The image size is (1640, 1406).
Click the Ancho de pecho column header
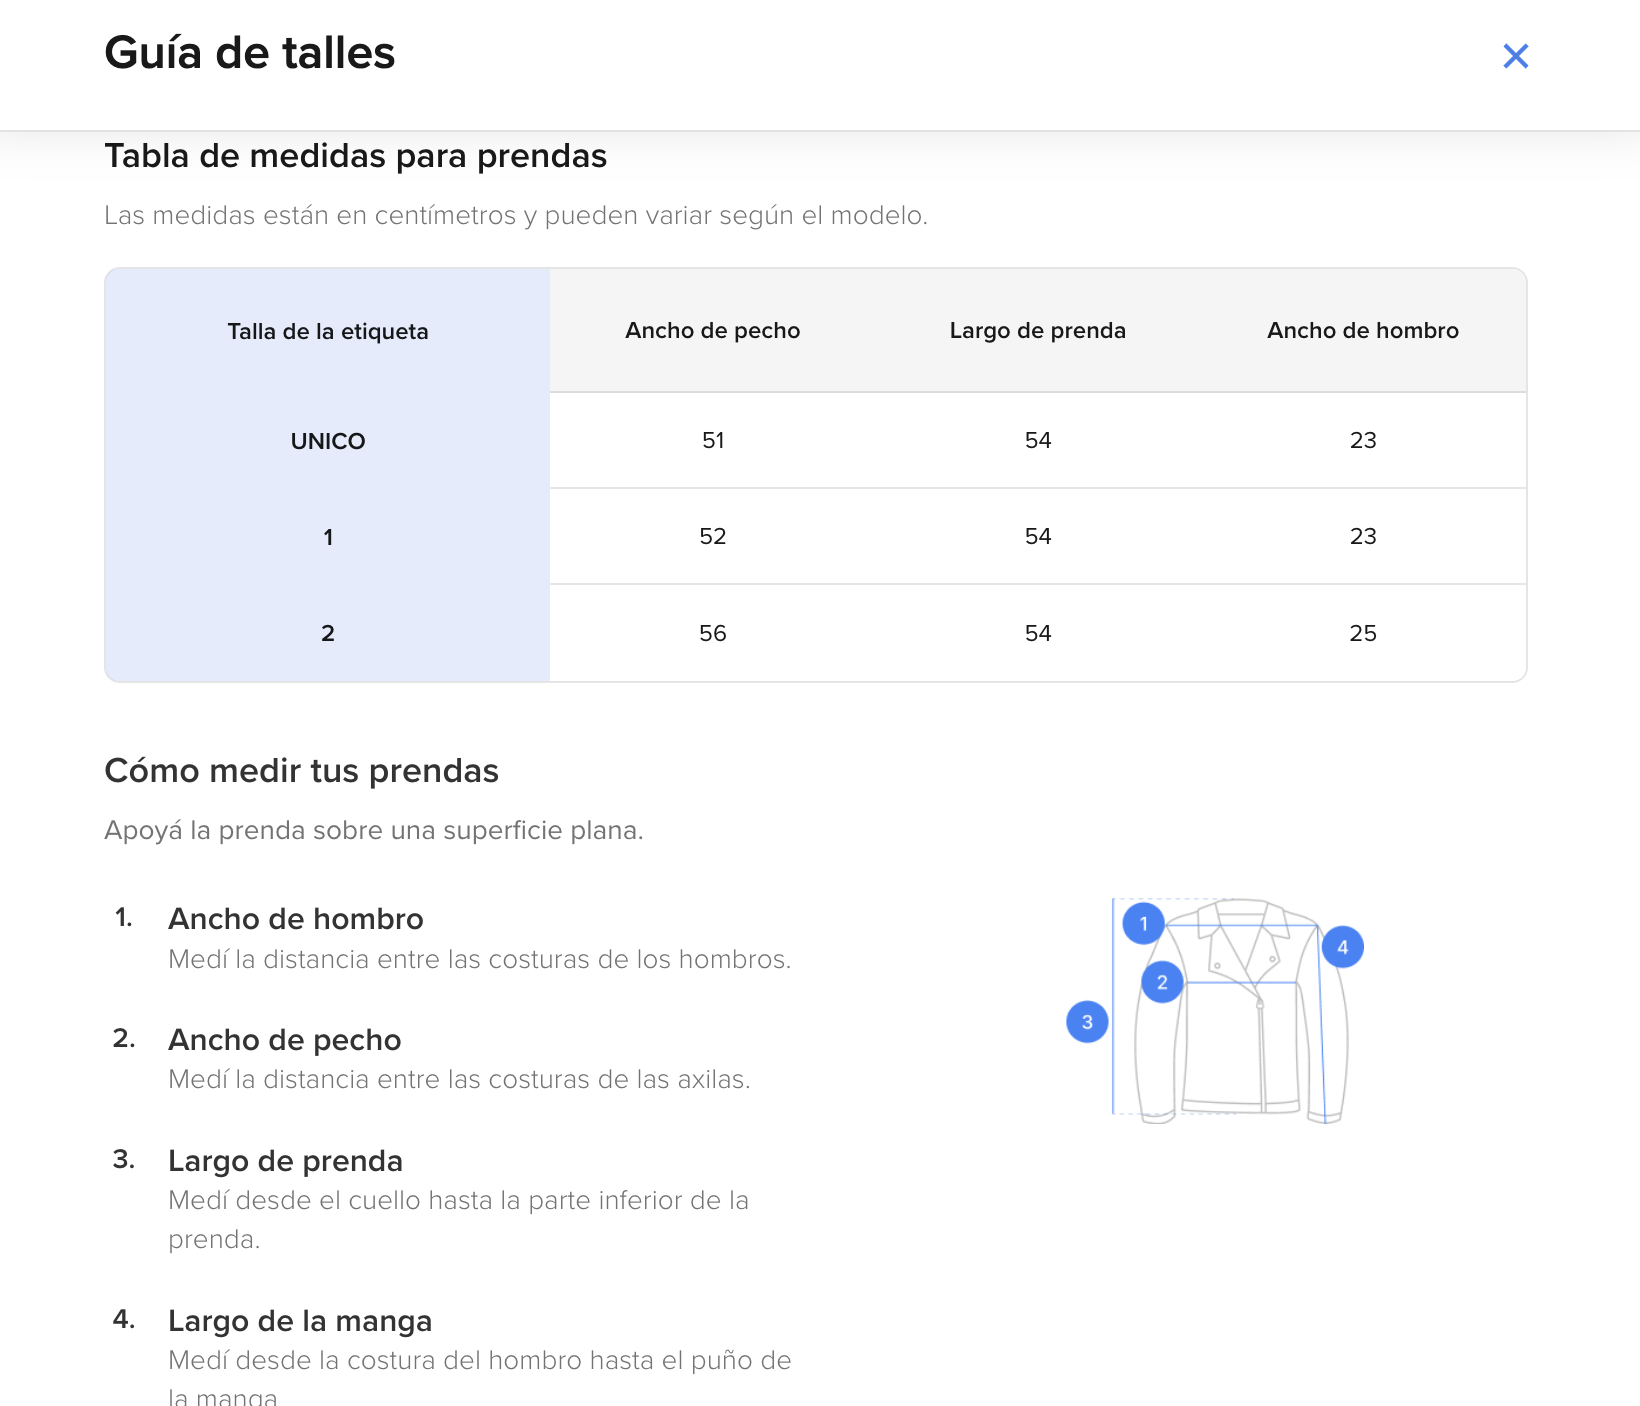[x=712, y=331]
